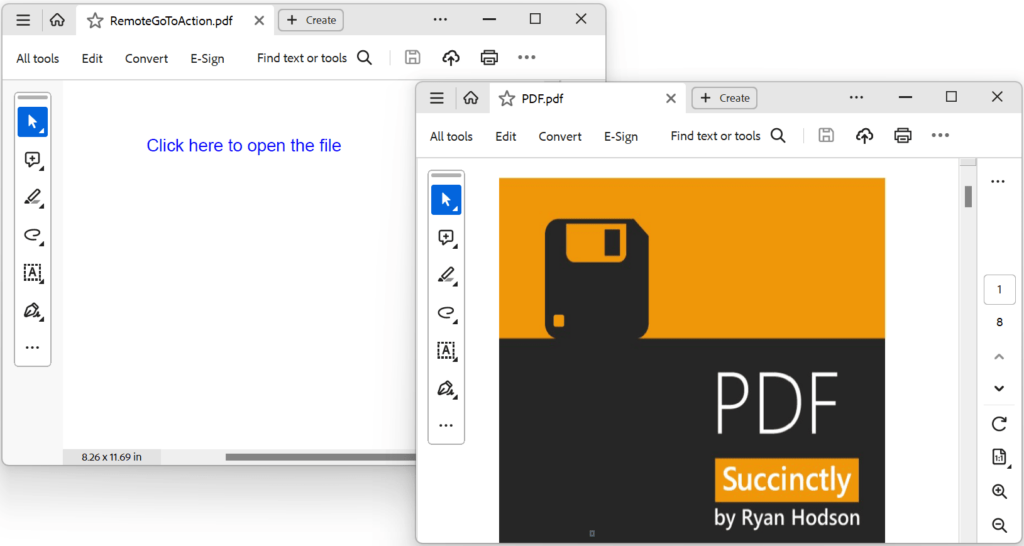Screen dimensions: 1024x546
Task: Open the fill and sign pen tool in PDF.pdf window
Action: [446, 388]
